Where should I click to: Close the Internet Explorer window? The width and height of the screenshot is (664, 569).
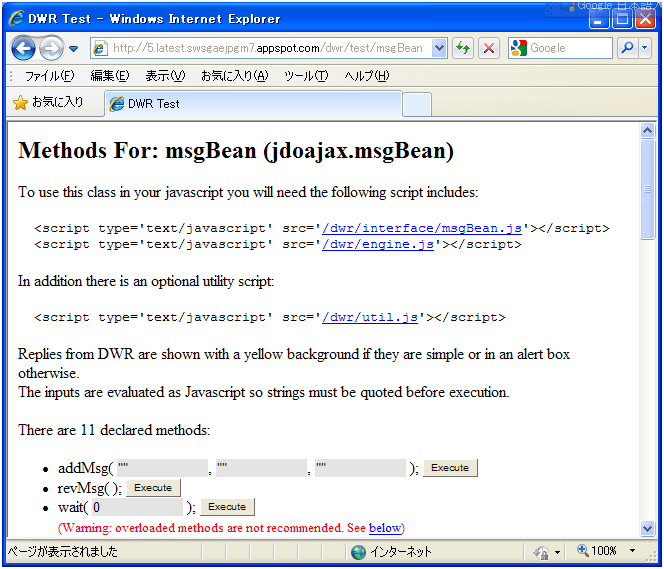tap(645, 19)
